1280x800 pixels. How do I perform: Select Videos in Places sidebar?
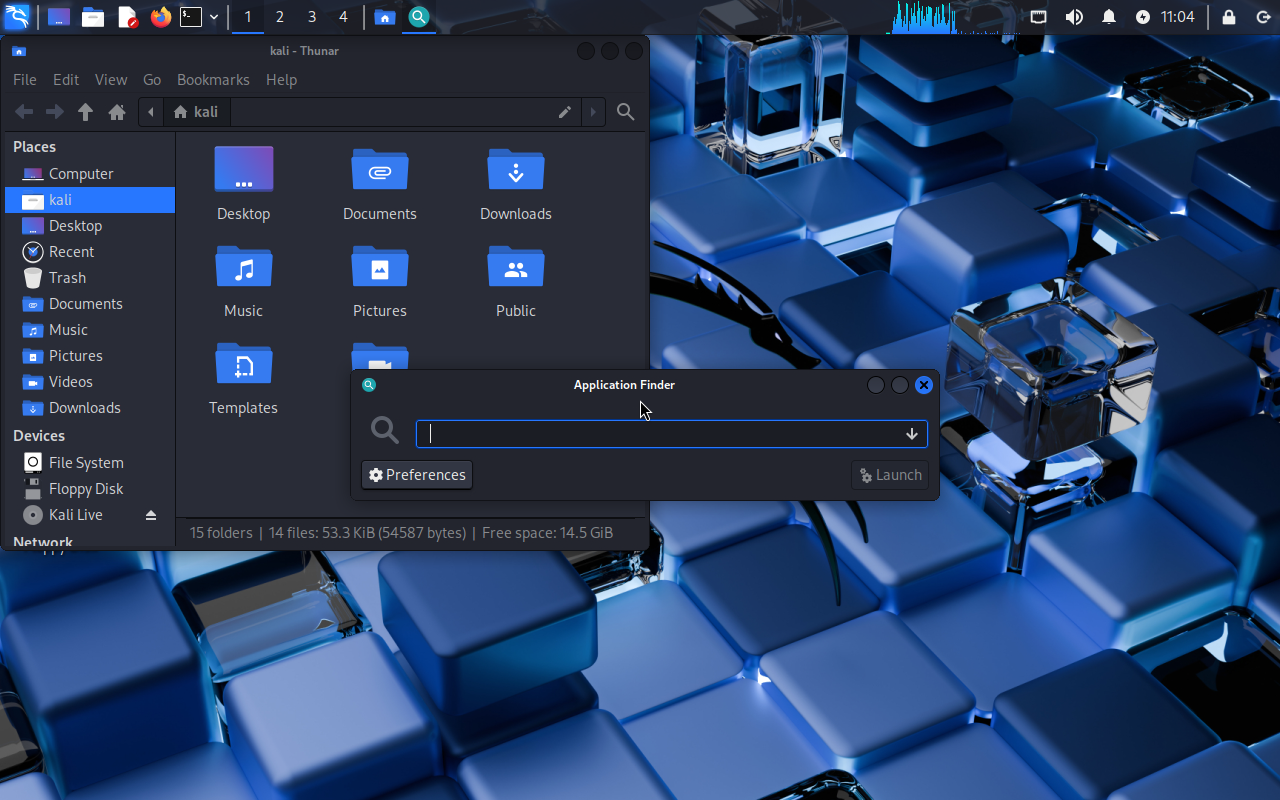click(x=90, y=382)
